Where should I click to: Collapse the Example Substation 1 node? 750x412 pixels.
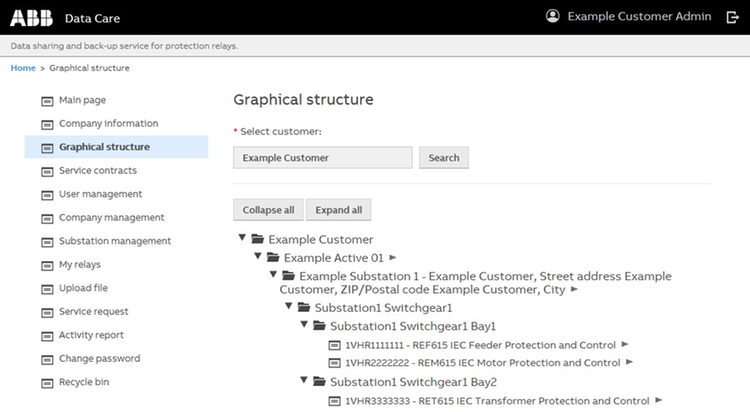pos(273,274)
